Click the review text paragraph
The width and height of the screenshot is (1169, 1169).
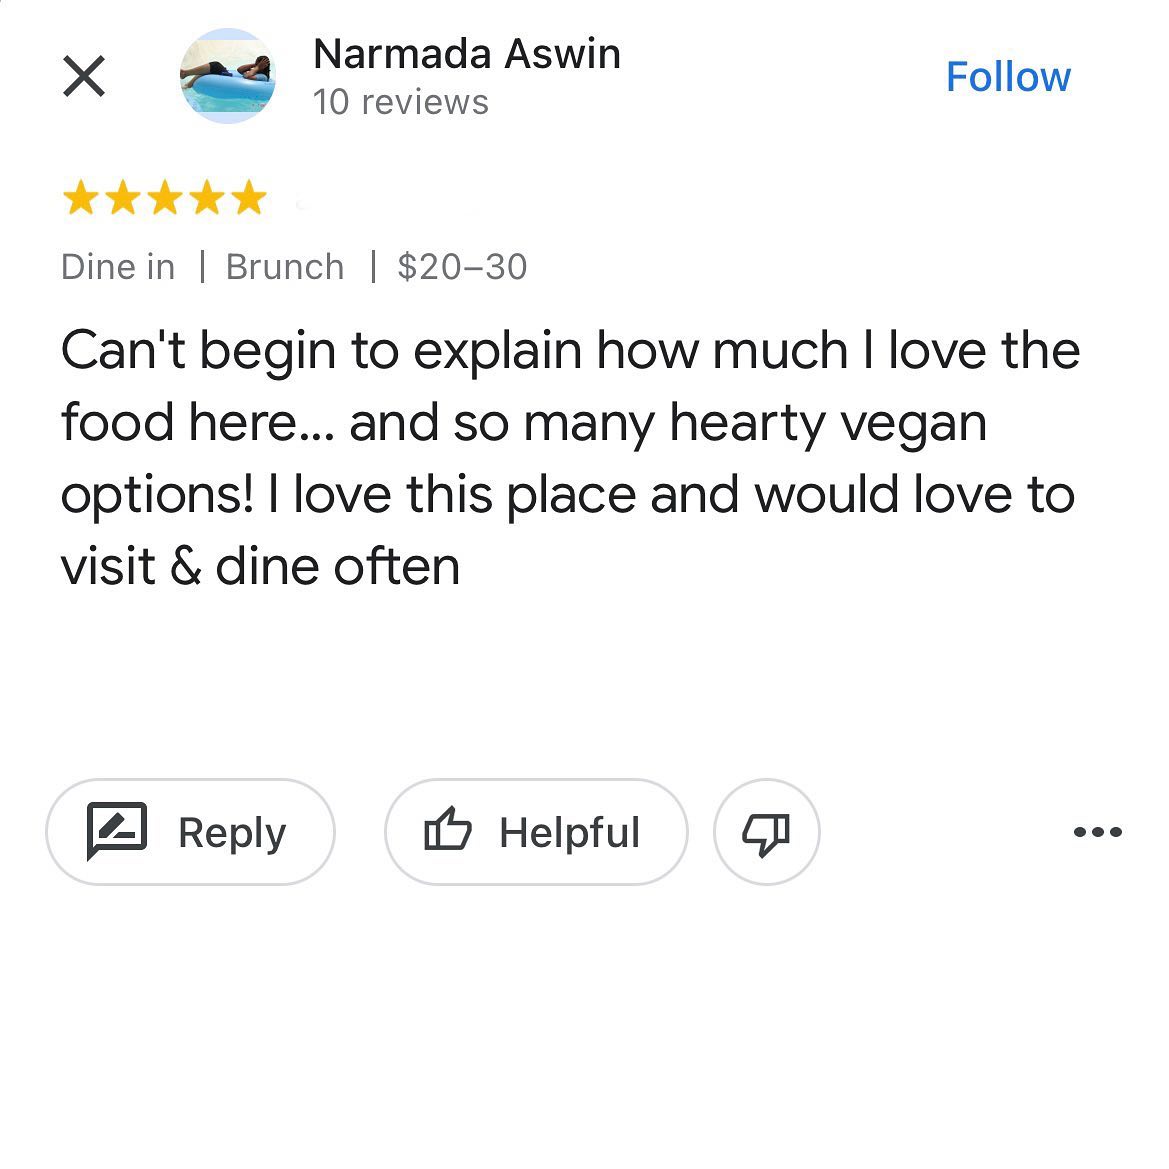pos(570,458)
